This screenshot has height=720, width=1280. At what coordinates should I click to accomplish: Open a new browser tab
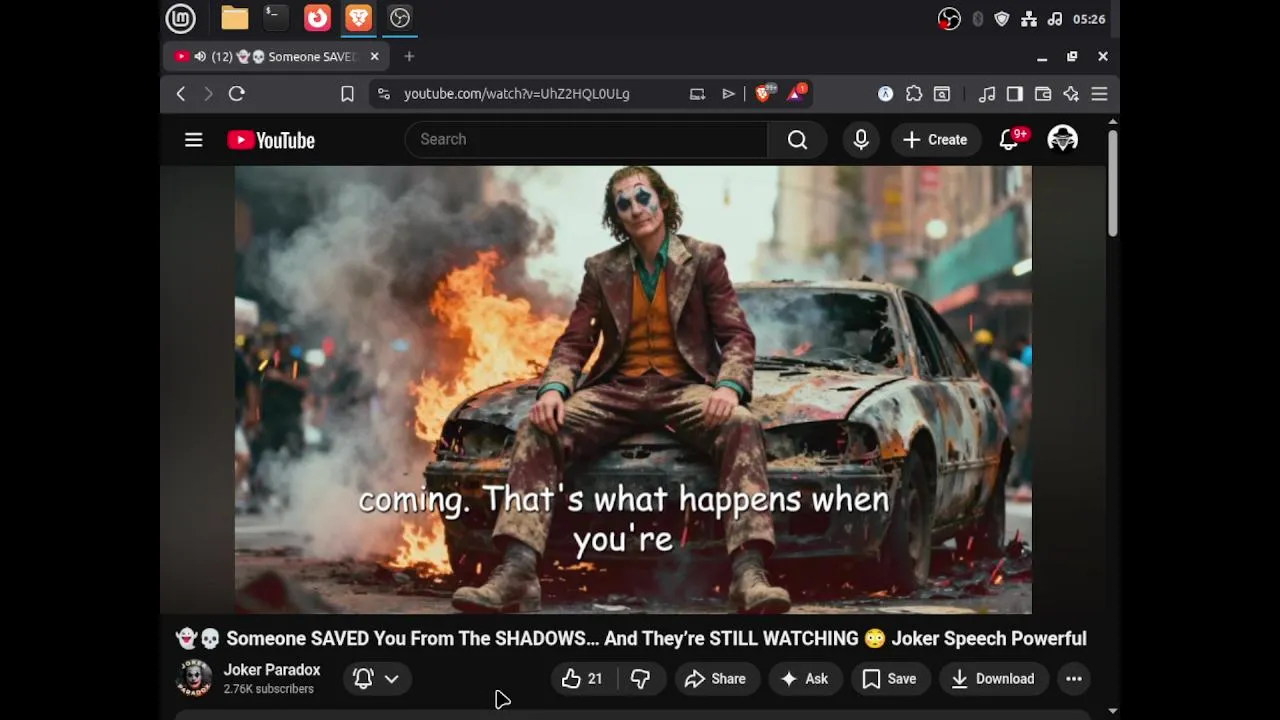pos(409,57)
